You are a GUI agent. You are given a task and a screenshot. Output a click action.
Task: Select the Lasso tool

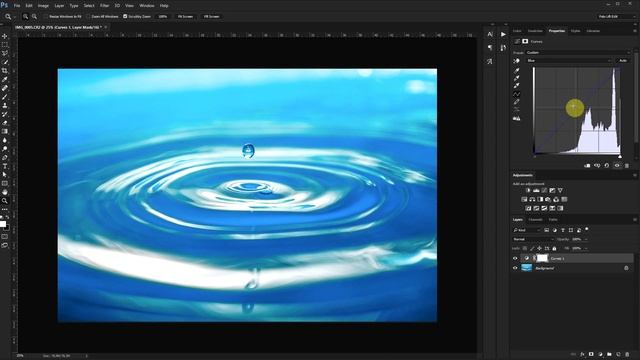coord(5,53)
